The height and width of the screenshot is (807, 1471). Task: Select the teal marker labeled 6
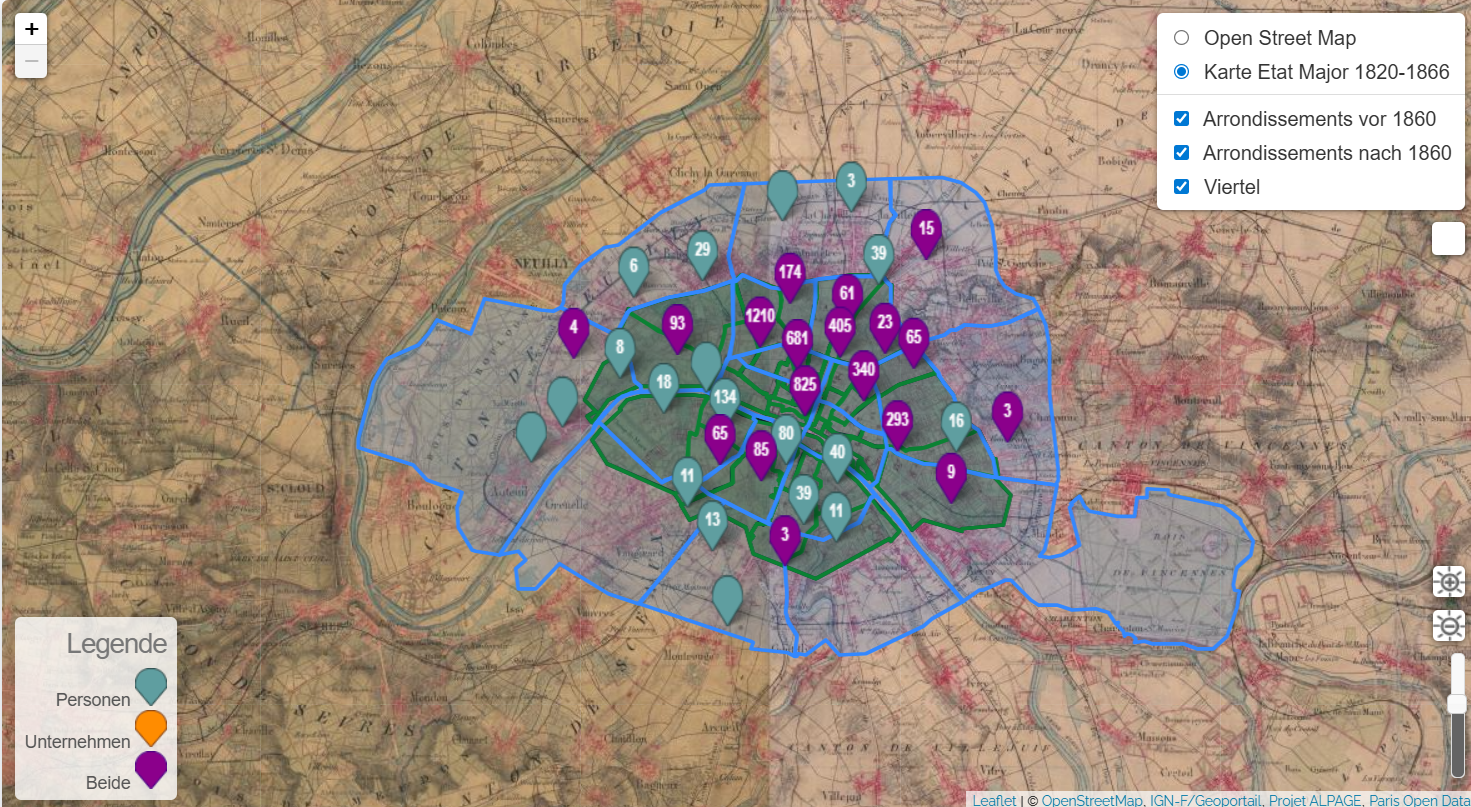pos(633,271)
